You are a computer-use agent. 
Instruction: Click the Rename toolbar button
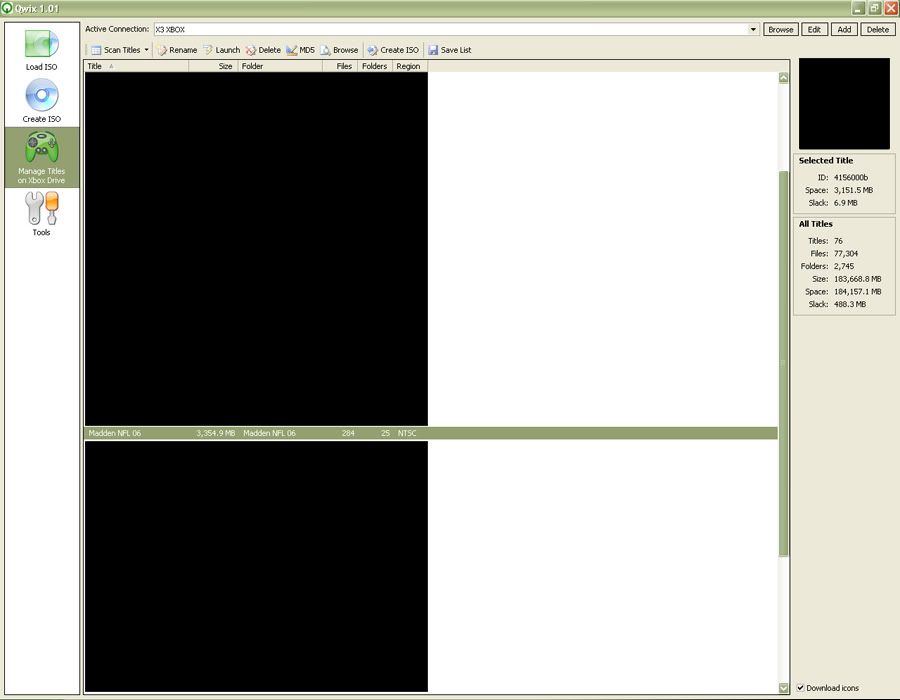(x=176, y=50)
